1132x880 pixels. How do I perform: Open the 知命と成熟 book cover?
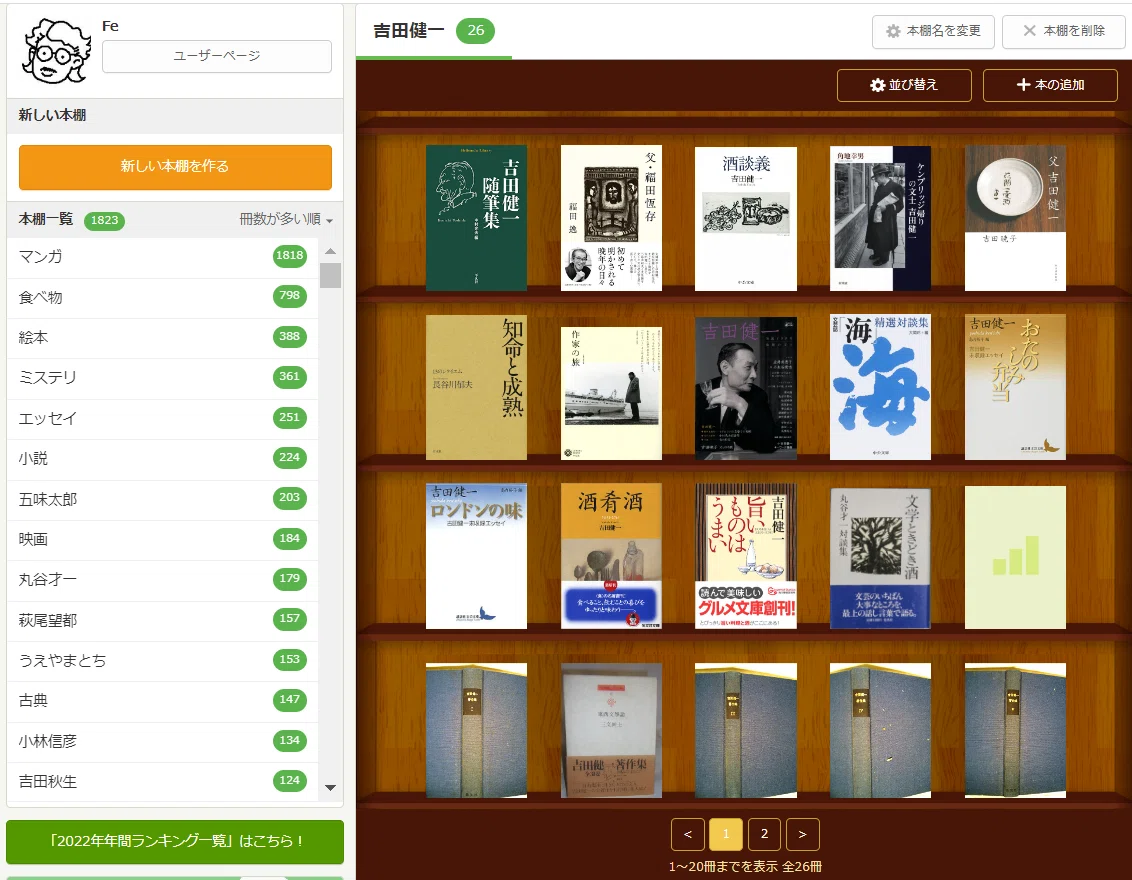476,388
